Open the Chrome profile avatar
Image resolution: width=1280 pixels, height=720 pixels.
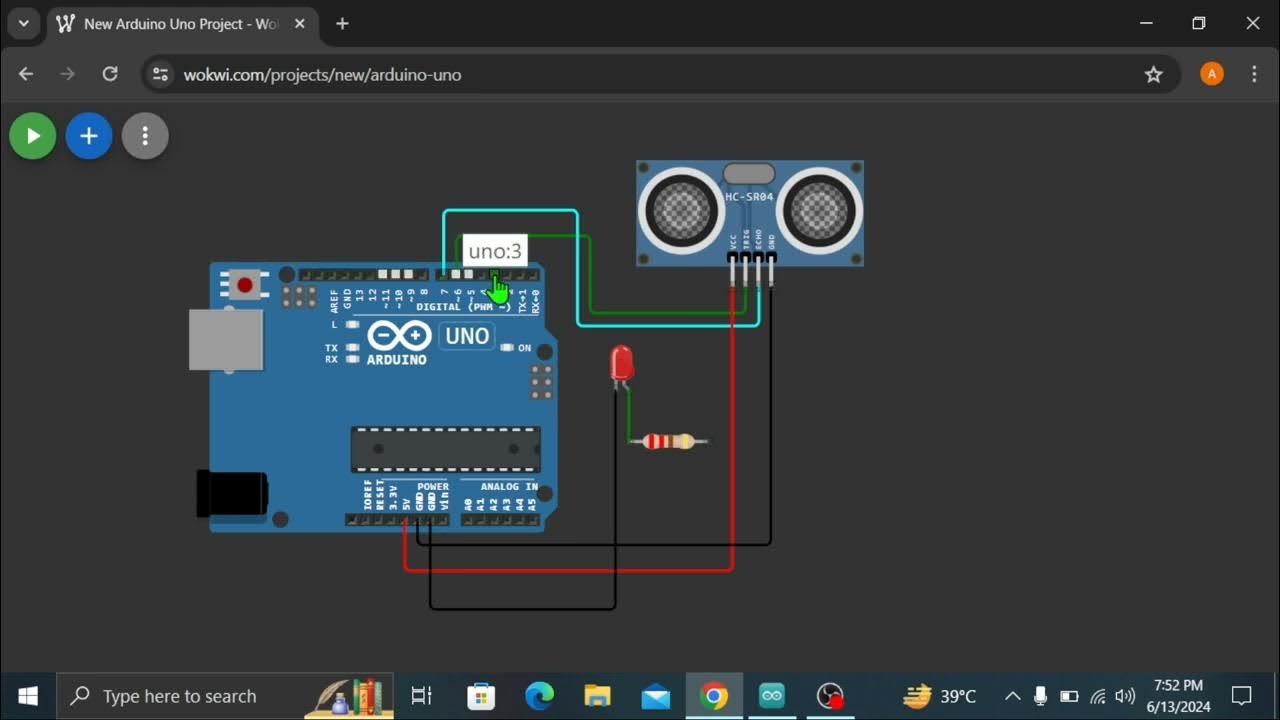pos(1212,74)
